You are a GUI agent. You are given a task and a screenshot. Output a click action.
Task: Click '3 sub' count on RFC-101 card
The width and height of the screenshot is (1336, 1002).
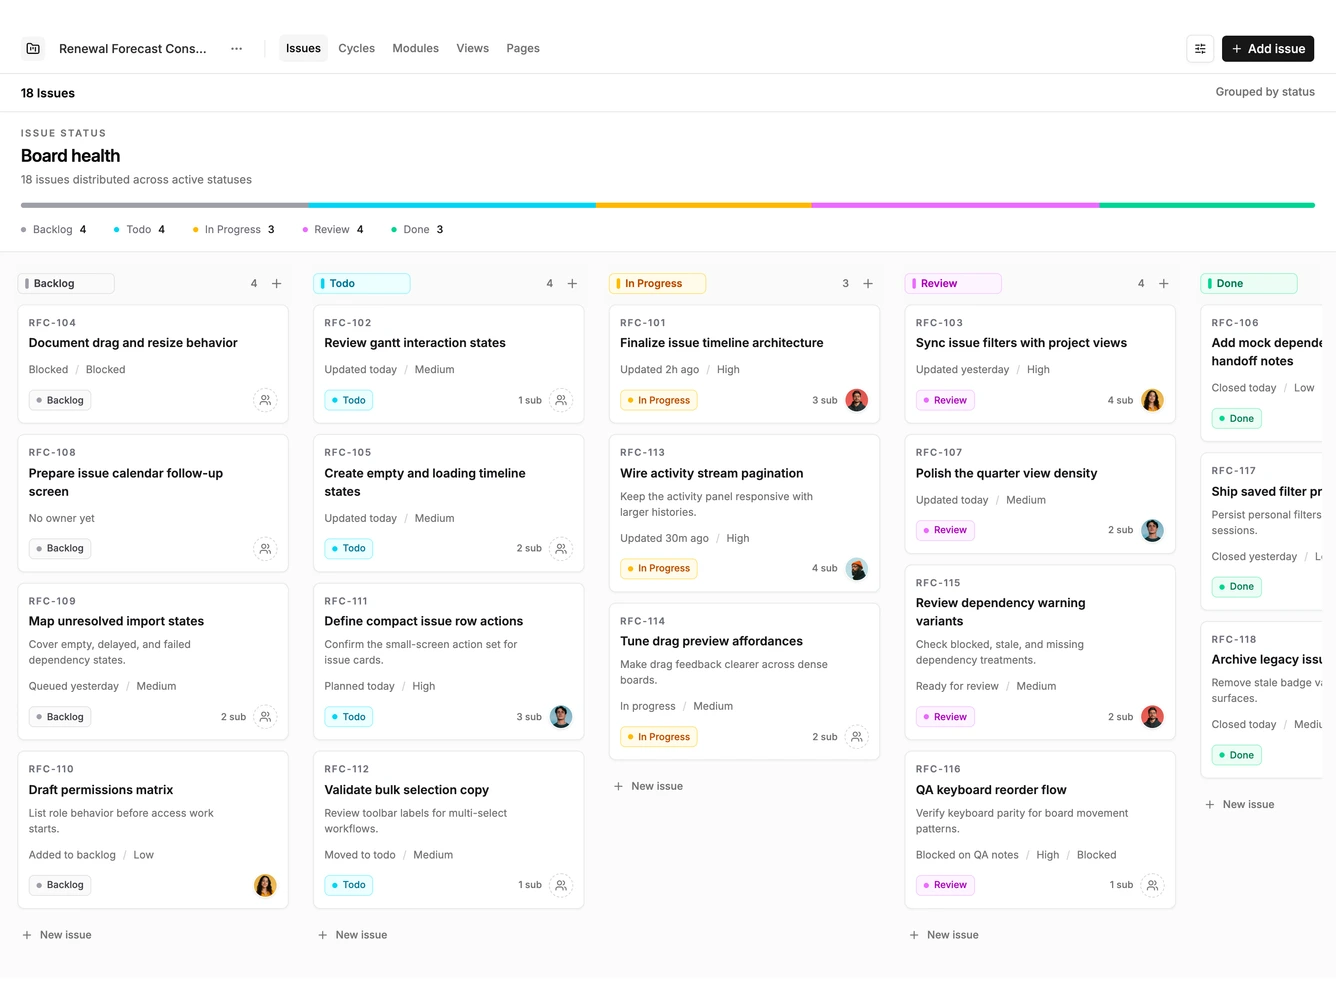tap(825, 400)
